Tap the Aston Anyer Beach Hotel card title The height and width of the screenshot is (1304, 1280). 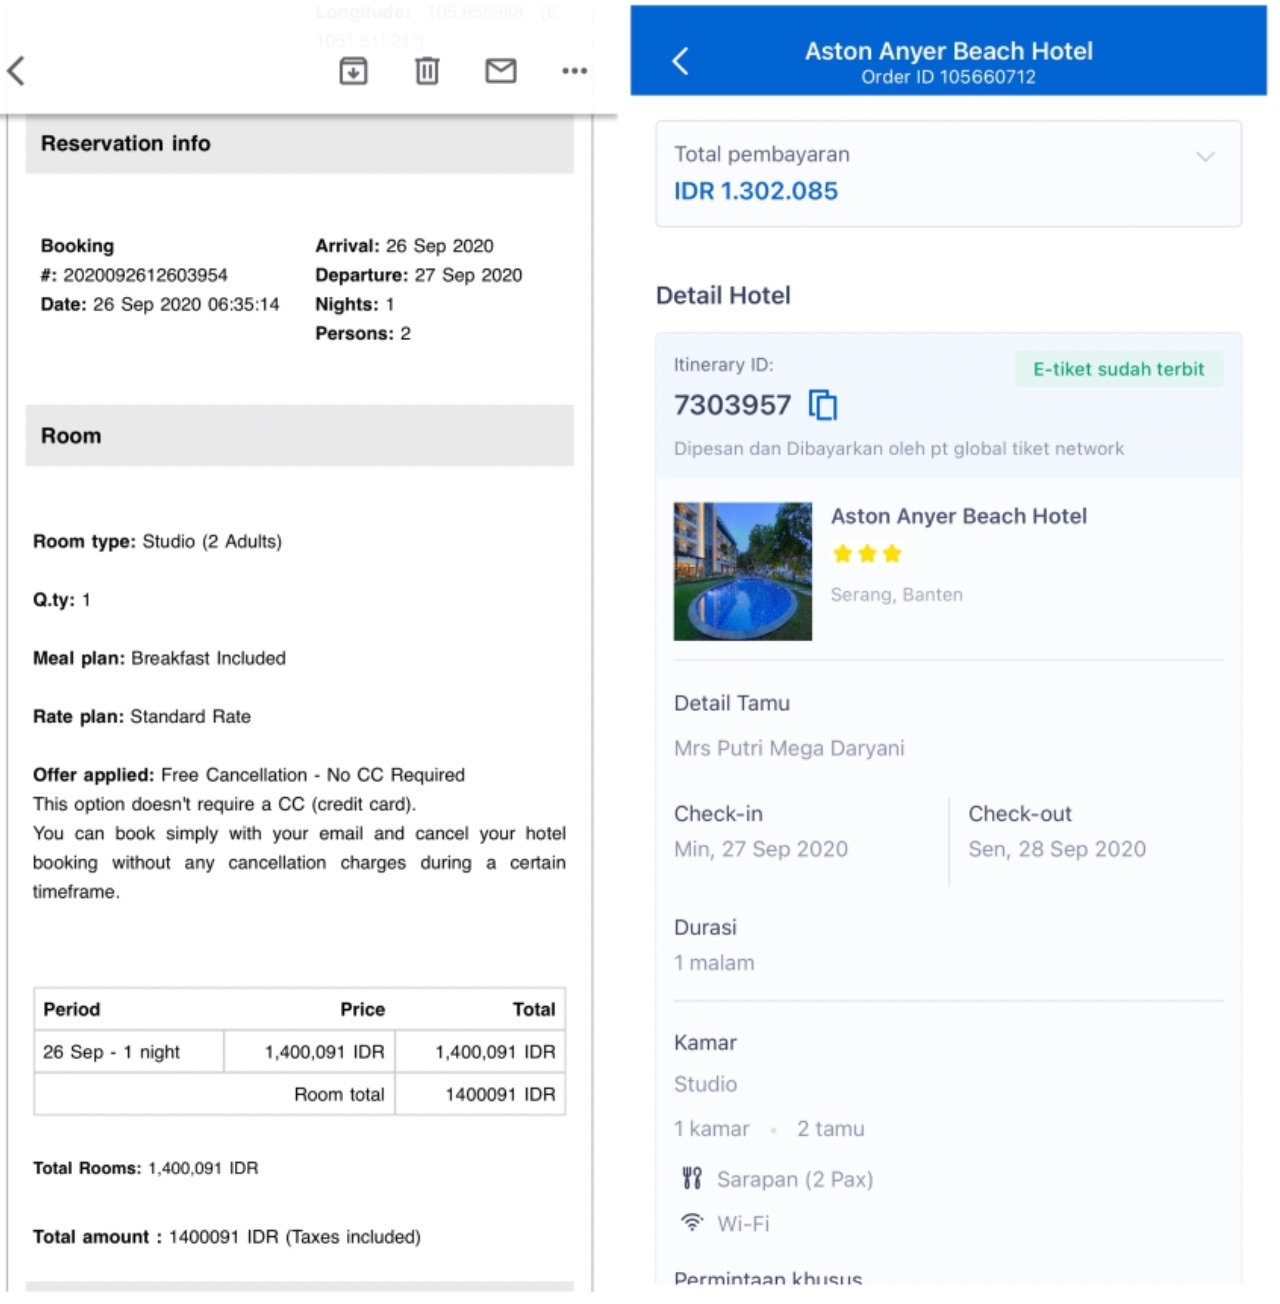pyautogui.click(x=958, y=516)
